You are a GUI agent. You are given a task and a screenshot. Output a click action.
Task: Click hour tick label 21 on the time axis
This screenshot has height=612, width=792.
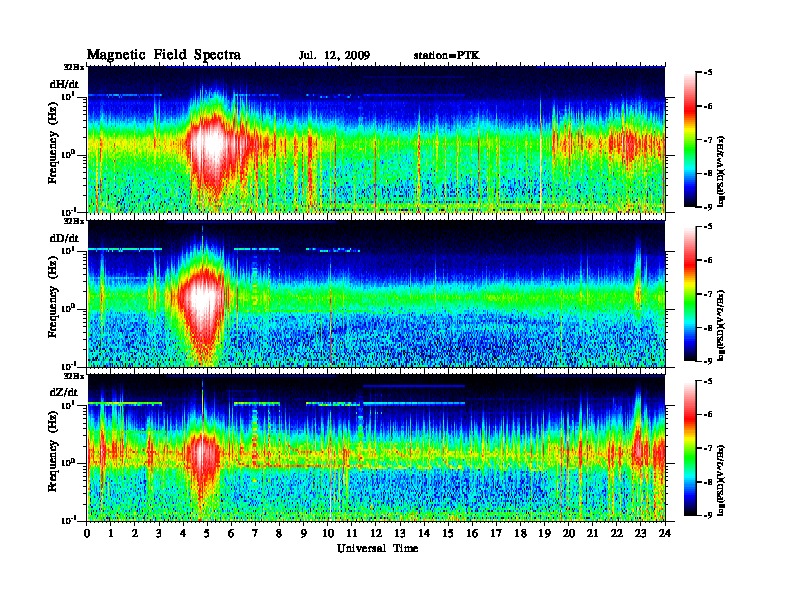point(592,533)
